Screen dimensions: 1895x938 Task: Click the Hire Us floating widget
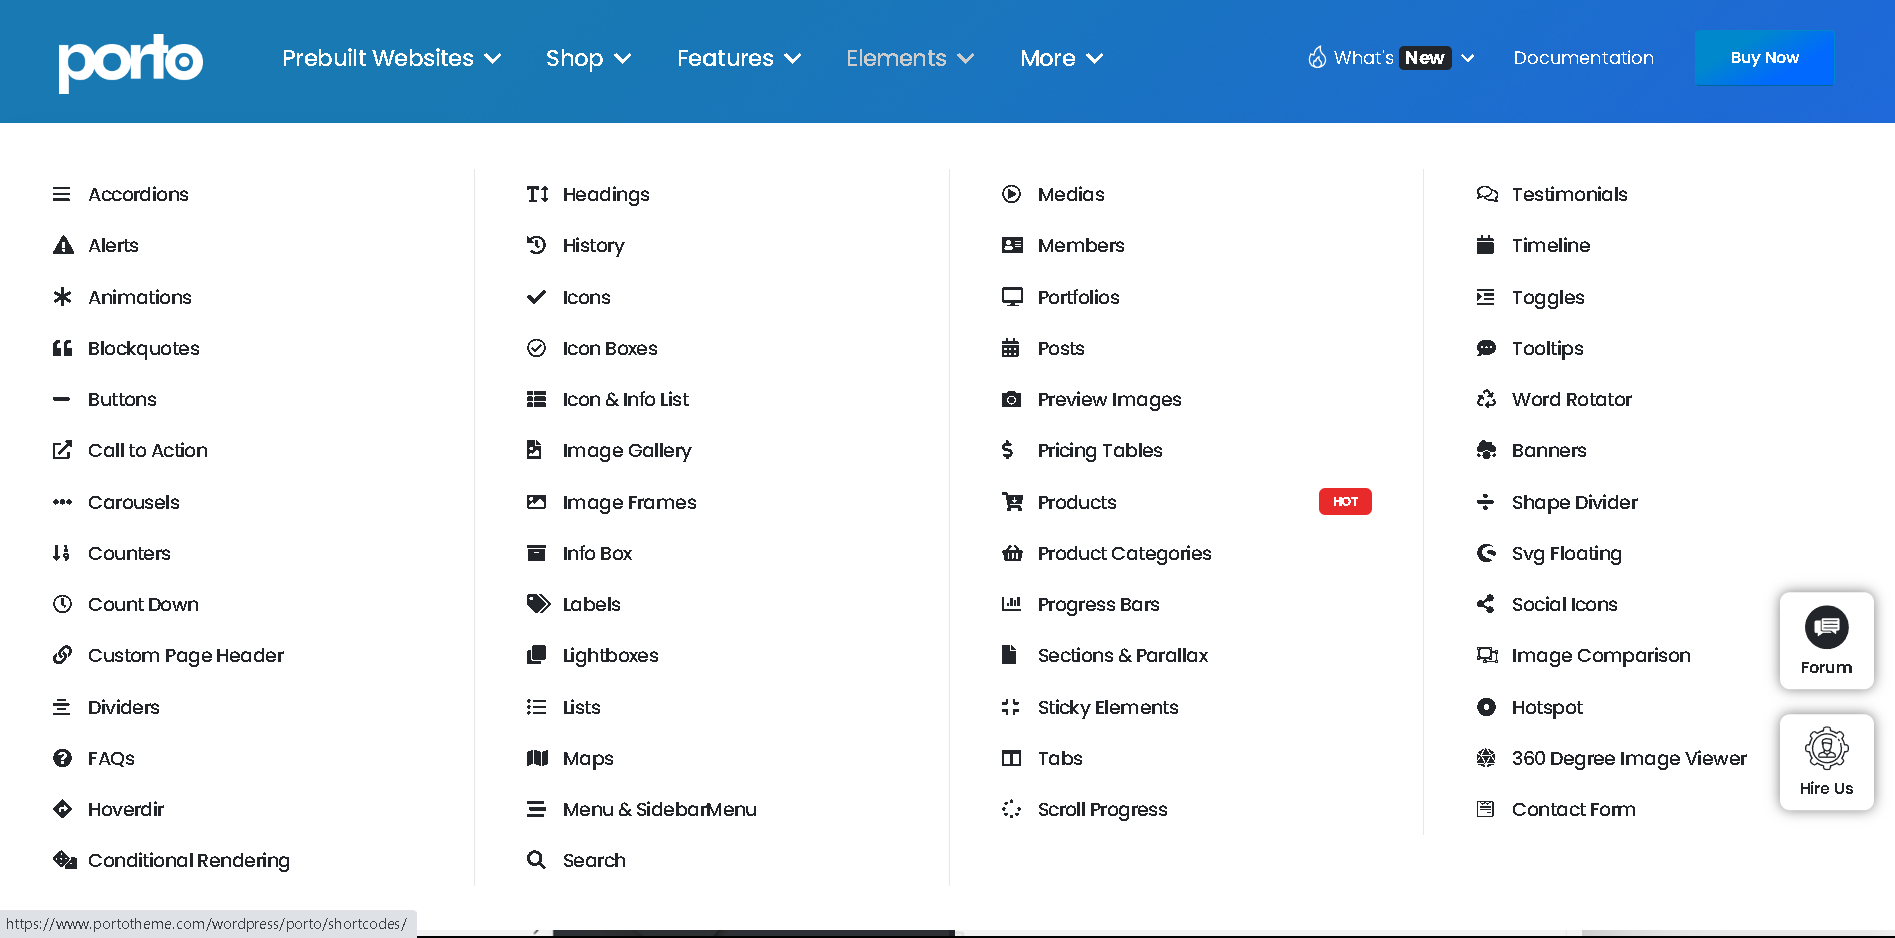click(x=1826, y=762)
